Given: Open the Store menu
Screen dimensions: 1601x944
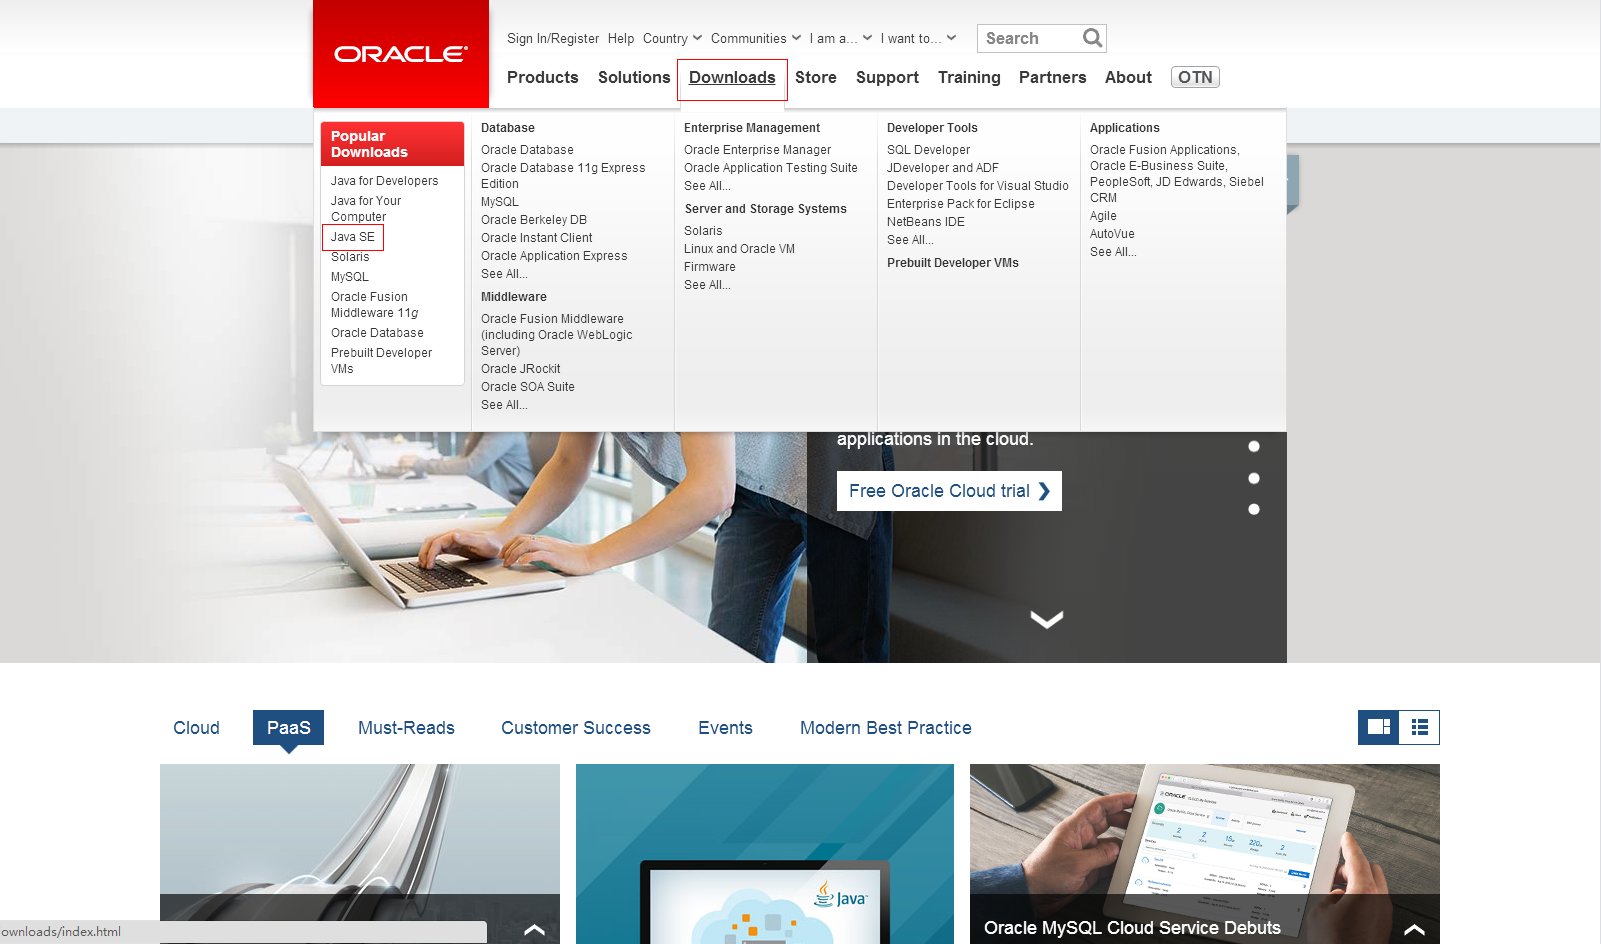Looking at the screenshot, I should coord(816,77).
